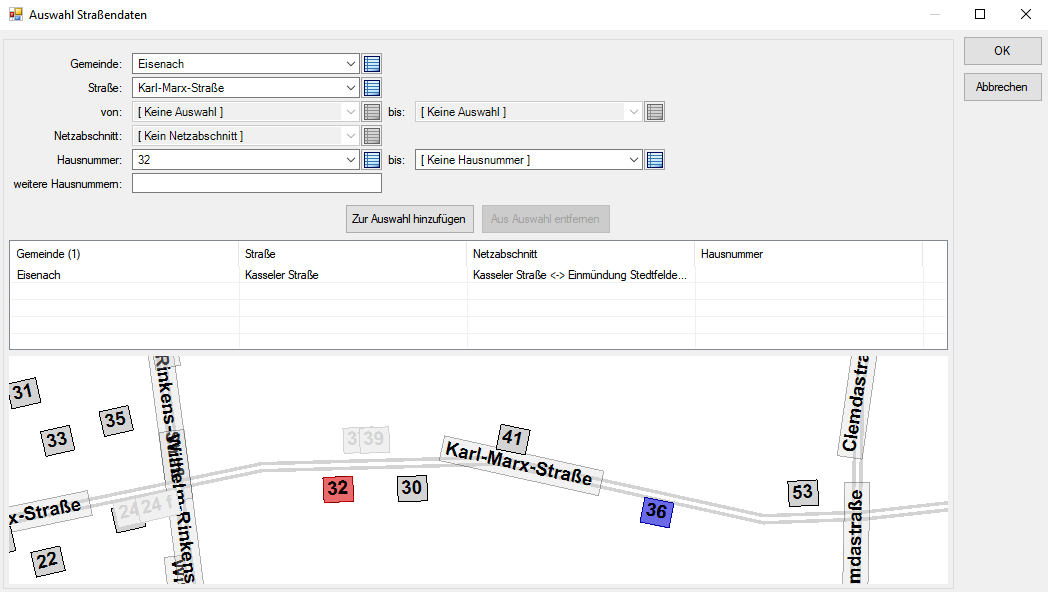Screen dimensions: 1048x592
Task: Click house number 53 marker on map
Action: [x=802, y=492]
